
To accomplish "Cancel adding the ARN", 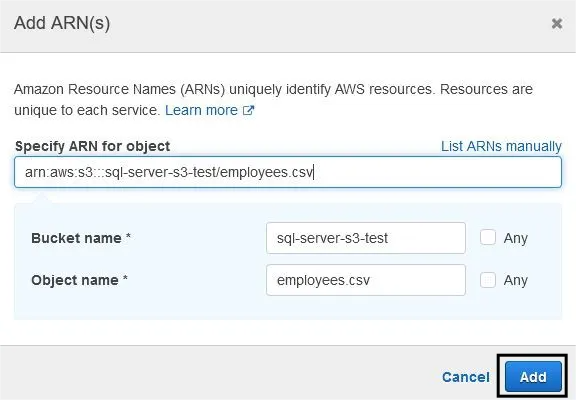I will 465,377.
